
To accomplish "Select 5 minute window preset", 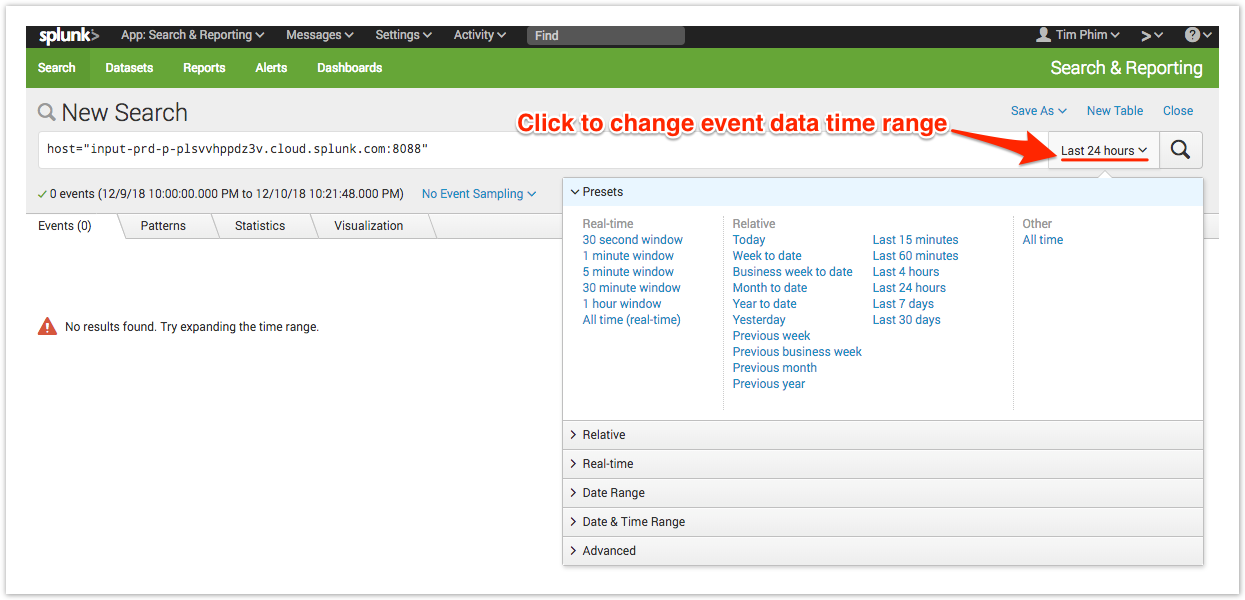I will click(x=628, y=272).
